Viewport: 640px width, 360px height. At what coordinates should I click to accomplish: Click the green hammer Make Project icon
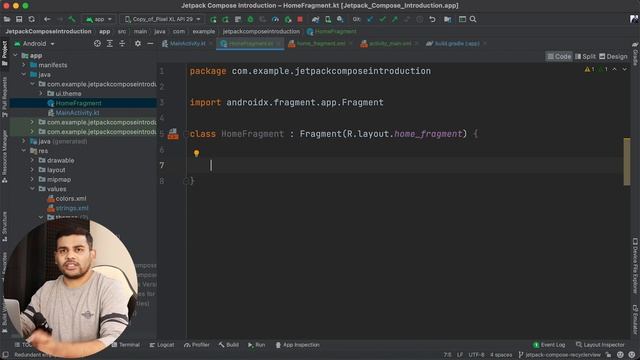pos(72,19)
